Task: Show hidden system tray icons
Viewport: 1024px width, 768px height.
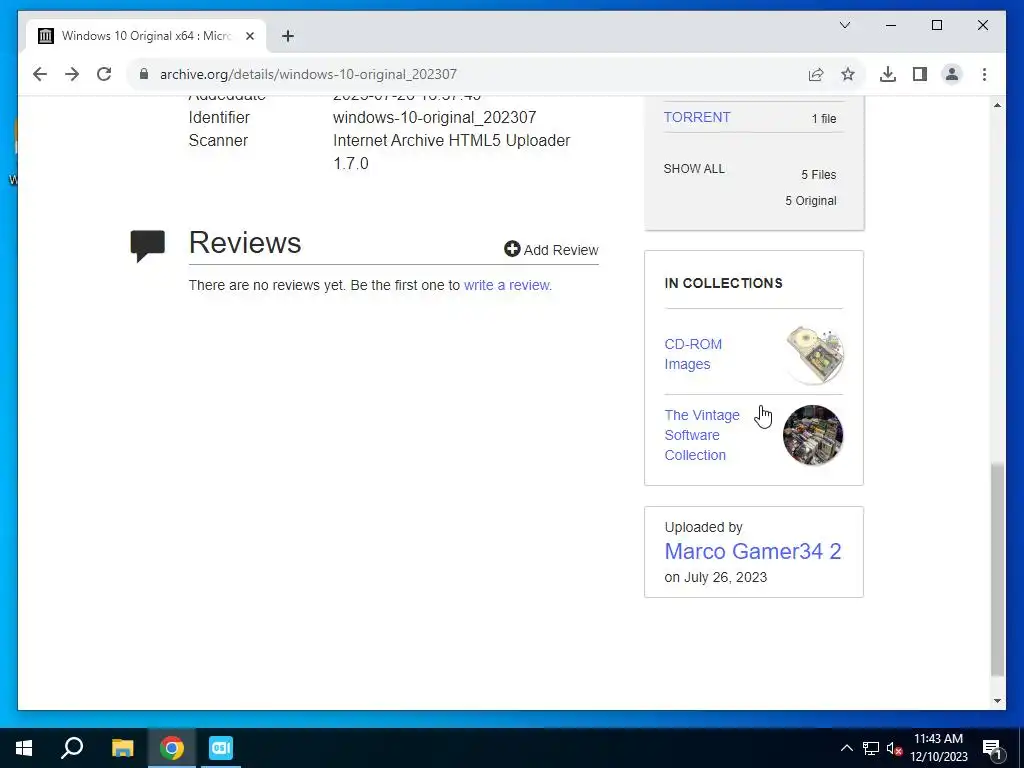Action: pyautogui.click(x=846, y=748)
